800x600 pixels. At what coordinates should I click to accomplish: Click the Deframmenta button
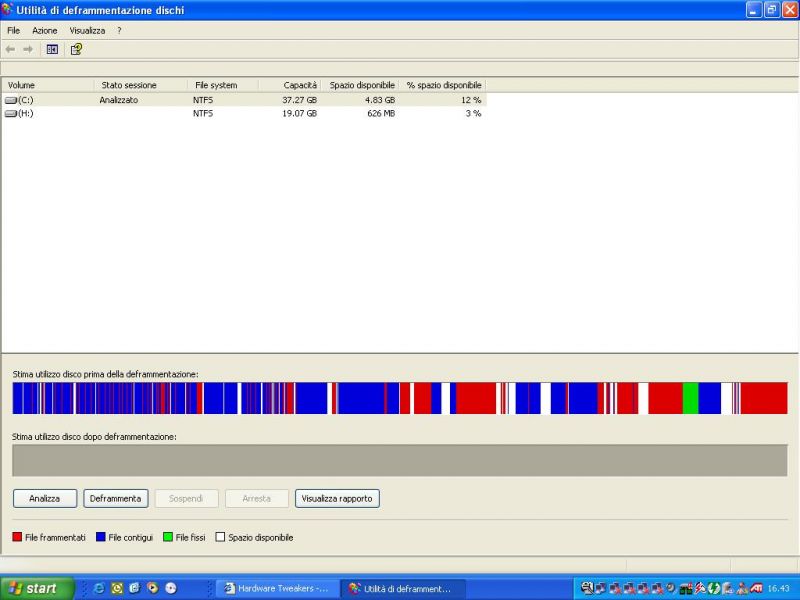(116, 498)
